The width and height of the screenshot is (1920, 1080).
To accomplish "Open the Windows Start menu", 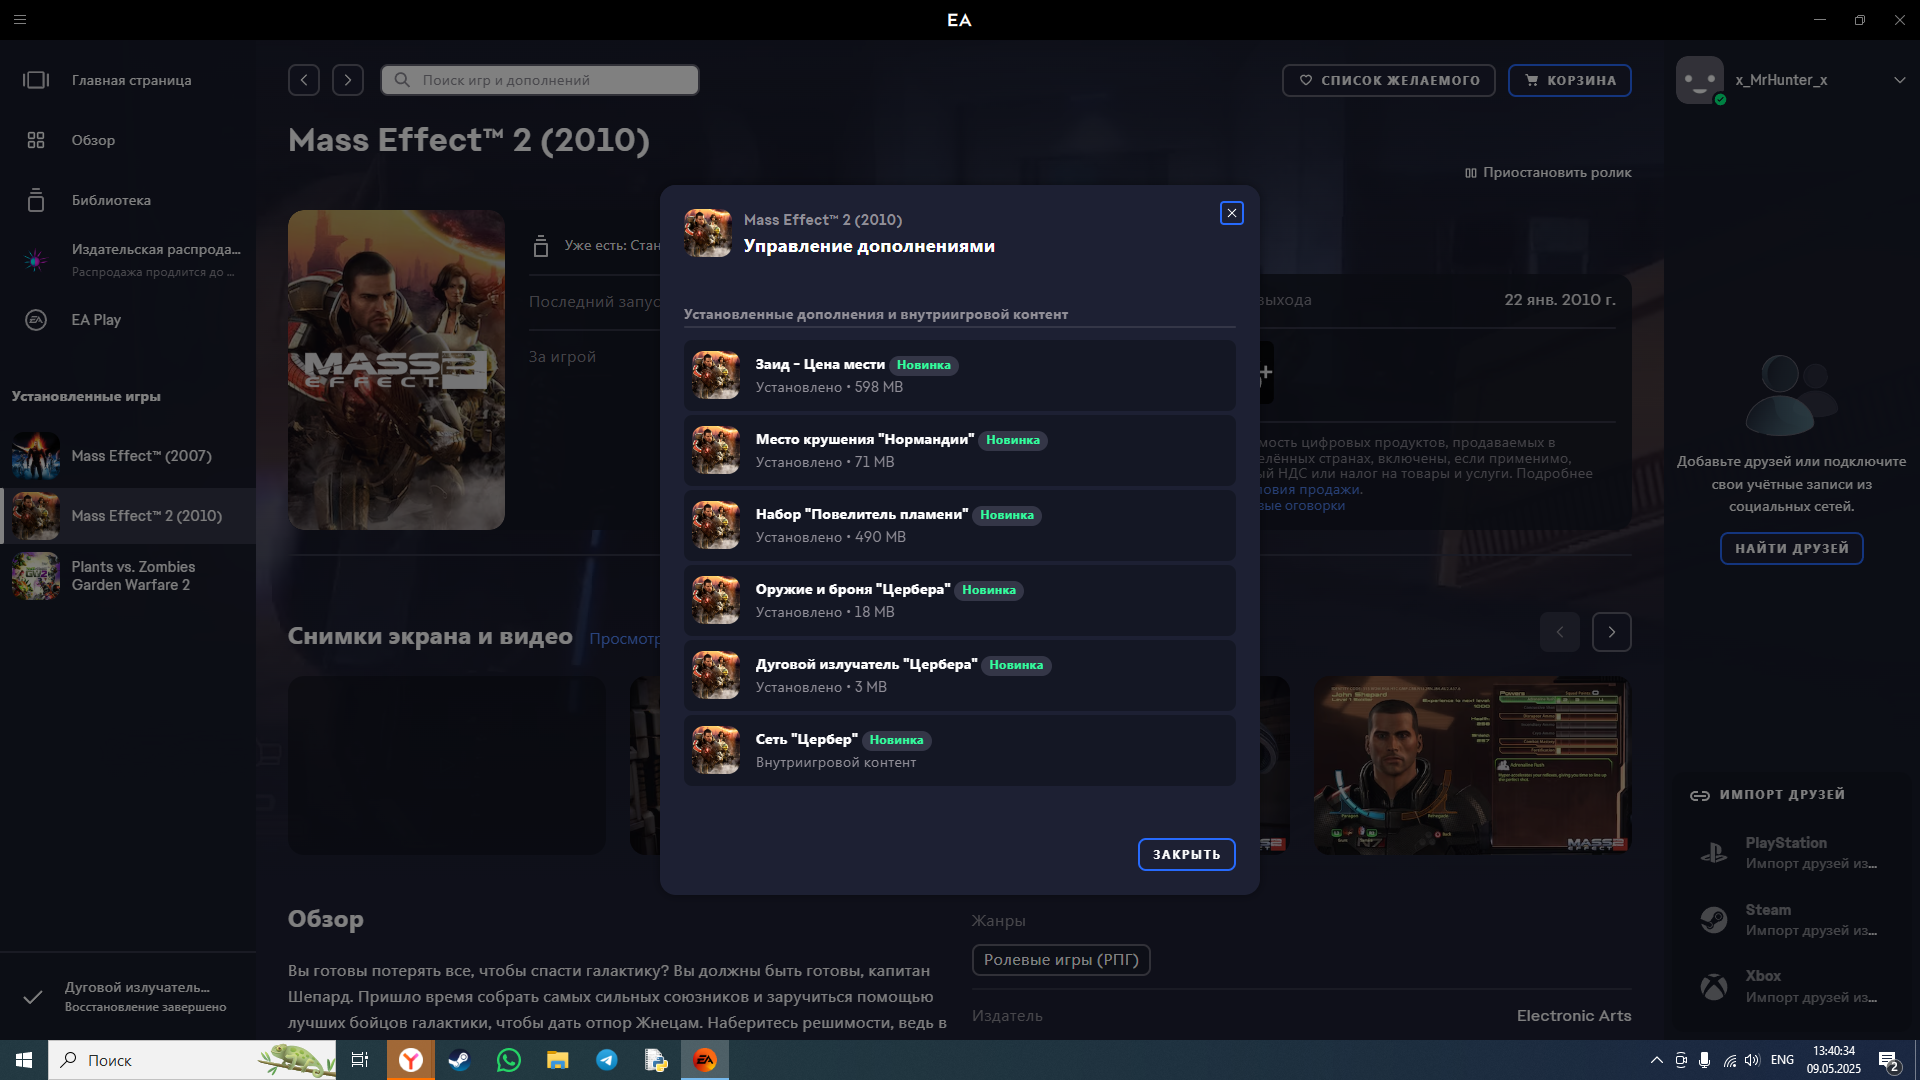I will [x=24, y=1060].
